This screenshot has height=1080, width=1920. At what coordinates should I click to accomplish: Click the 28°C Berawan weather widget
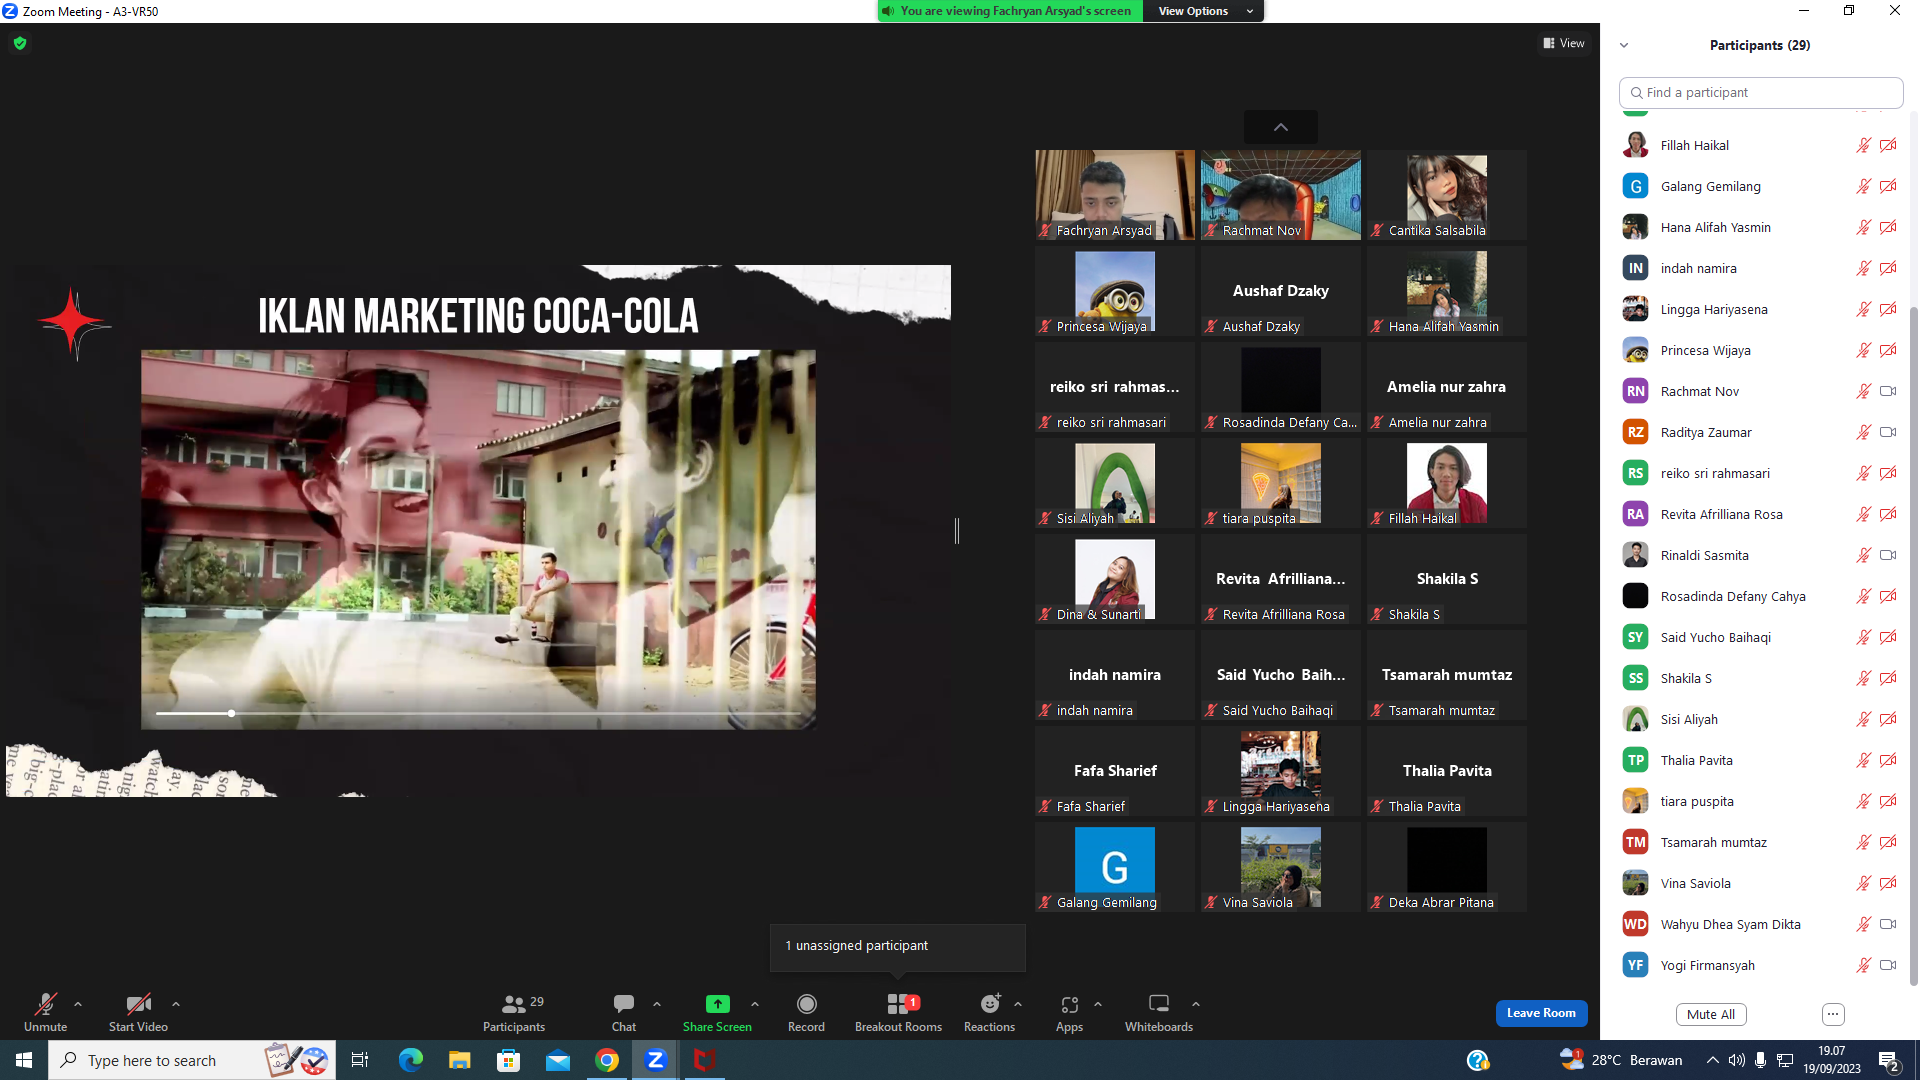[x=1621, y=1060]
